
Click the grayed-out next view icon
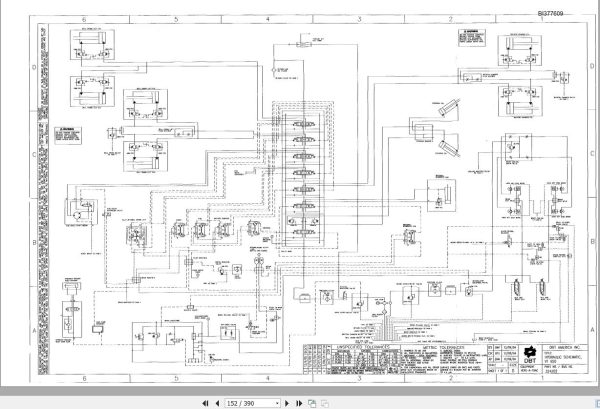(325, 403)
